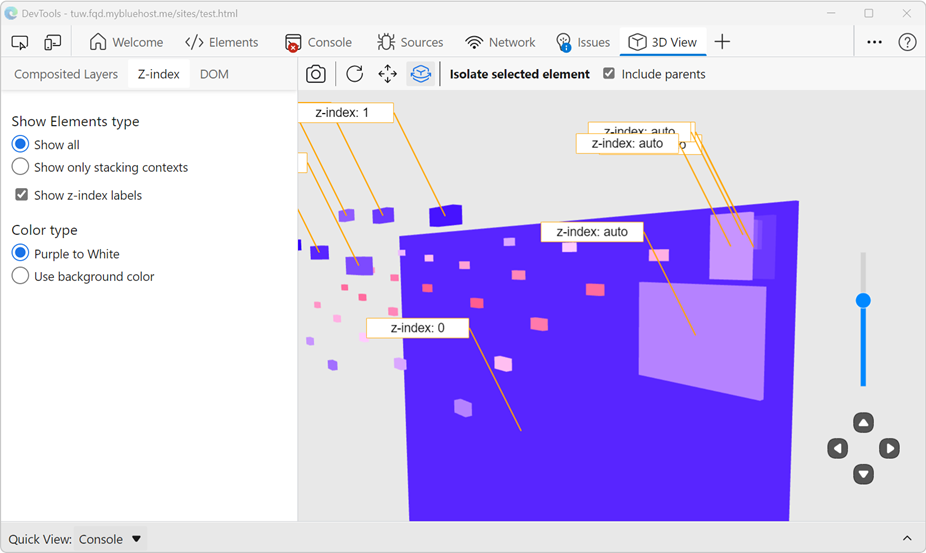This screenshot has height=553, width=926.
Task: Expand the Quick View drawer chevron
Action: [906, 539]
